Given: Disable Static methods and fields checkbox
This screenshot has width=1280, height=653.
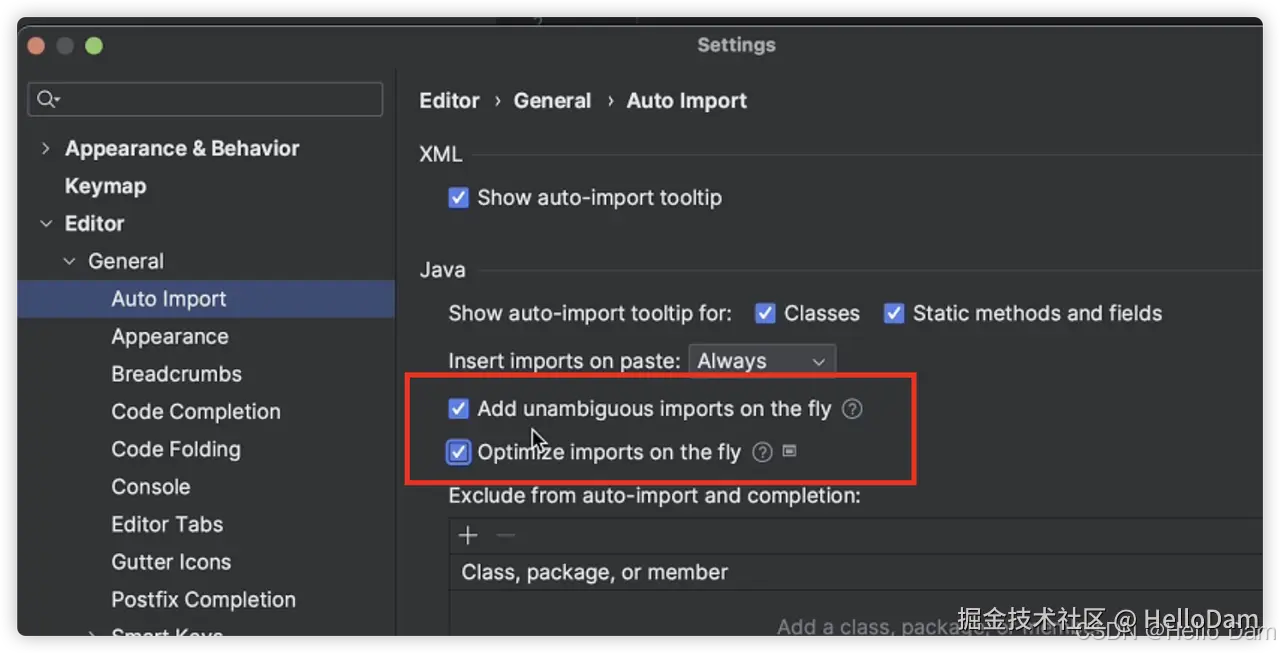Looking at the screenshot, I should pyautogui.click(x=894, y=314).
